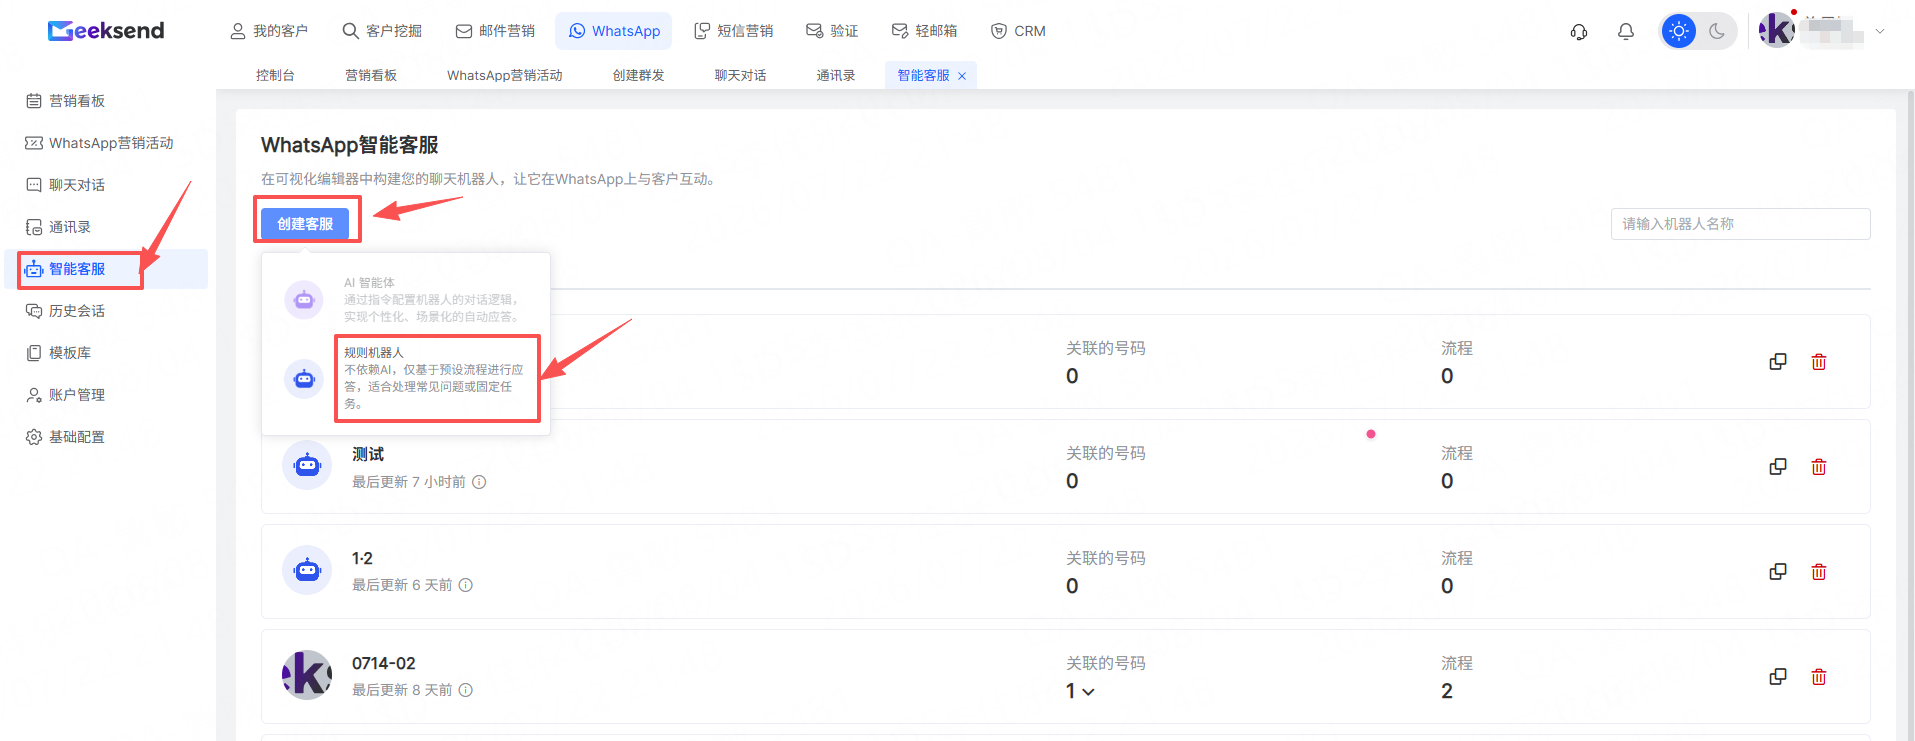
Task: Open user avatar in top bar
Action: [1777, 30]
